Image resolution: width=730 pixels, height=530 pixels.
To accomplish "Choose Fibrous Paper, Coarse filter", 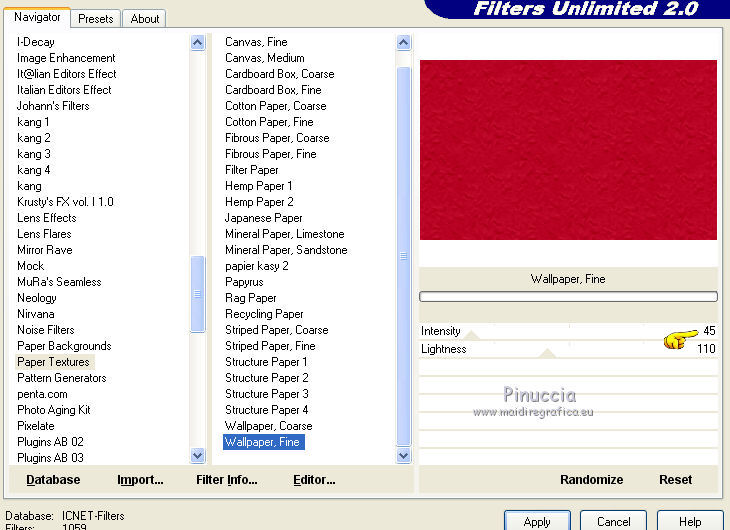I will pos(277,138).
